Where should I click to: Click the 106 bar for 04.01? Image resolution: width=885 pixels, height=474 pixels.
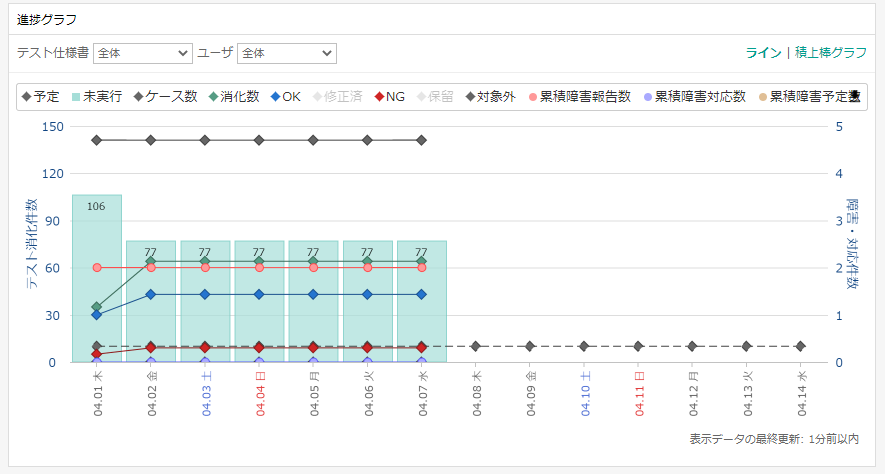point(97,278)
